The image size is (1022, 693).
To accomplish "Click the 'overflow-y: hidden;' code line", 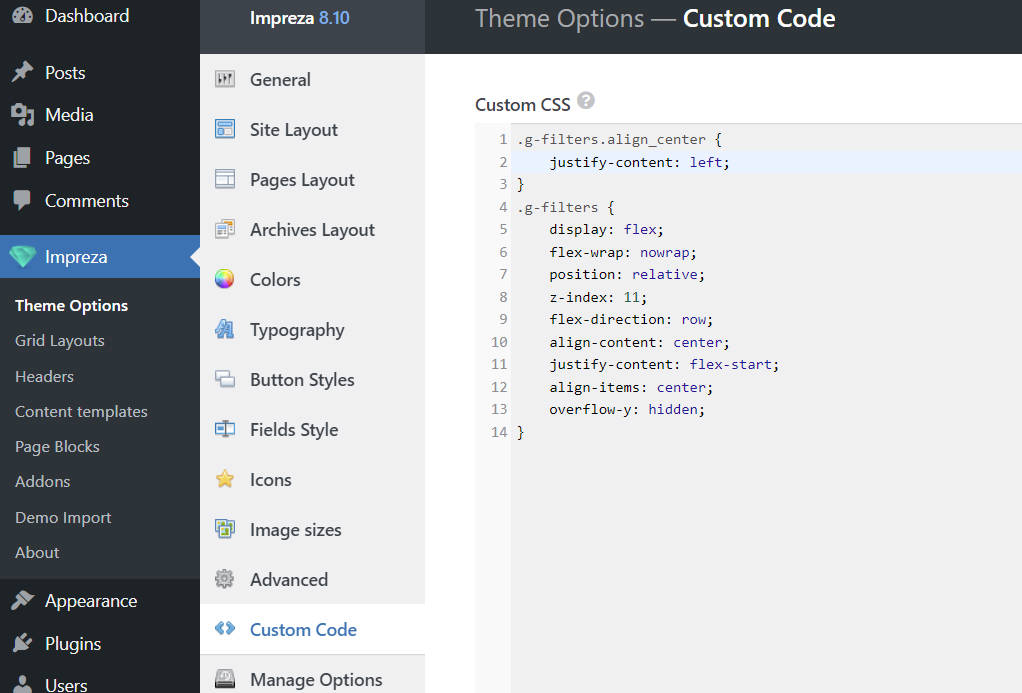I will pos(626,409).
